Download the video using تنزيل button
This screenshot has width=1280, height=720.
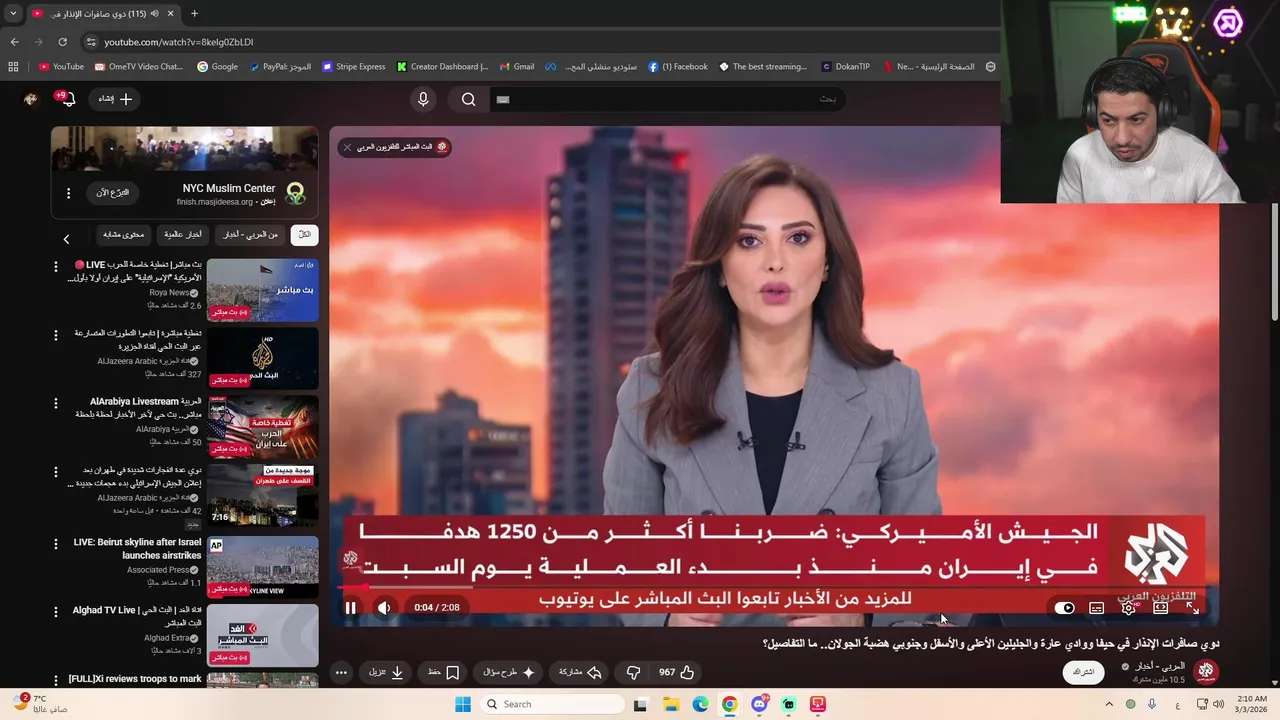coord(386,672)
